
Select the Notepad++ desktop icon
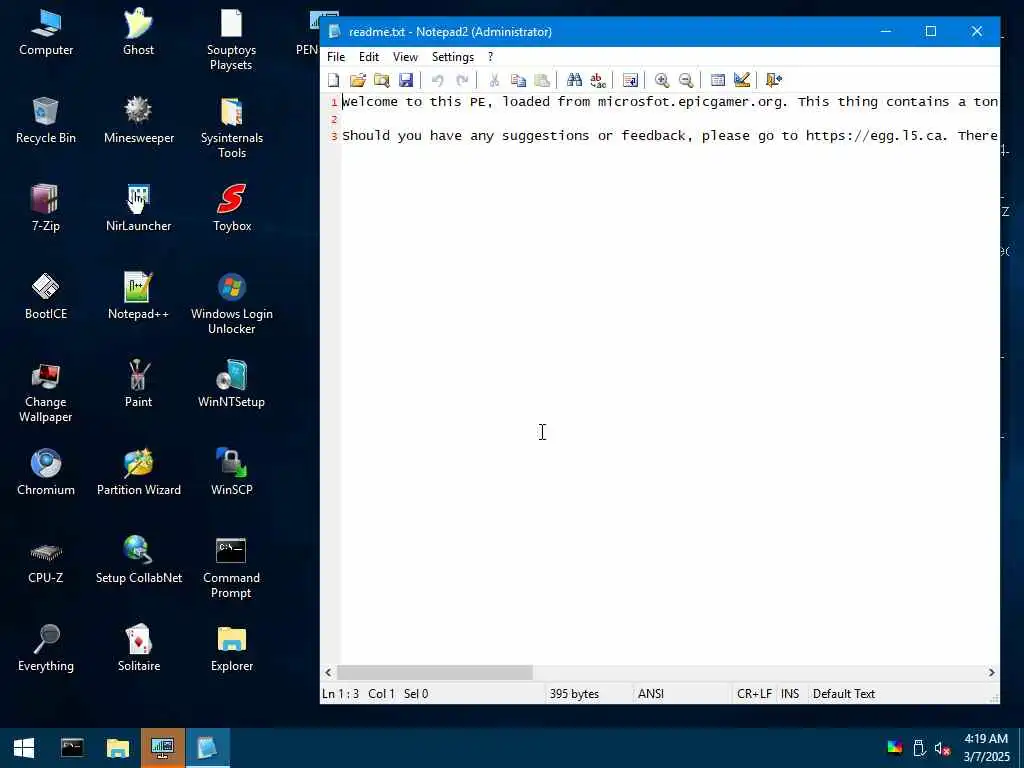tap(138, 296)
